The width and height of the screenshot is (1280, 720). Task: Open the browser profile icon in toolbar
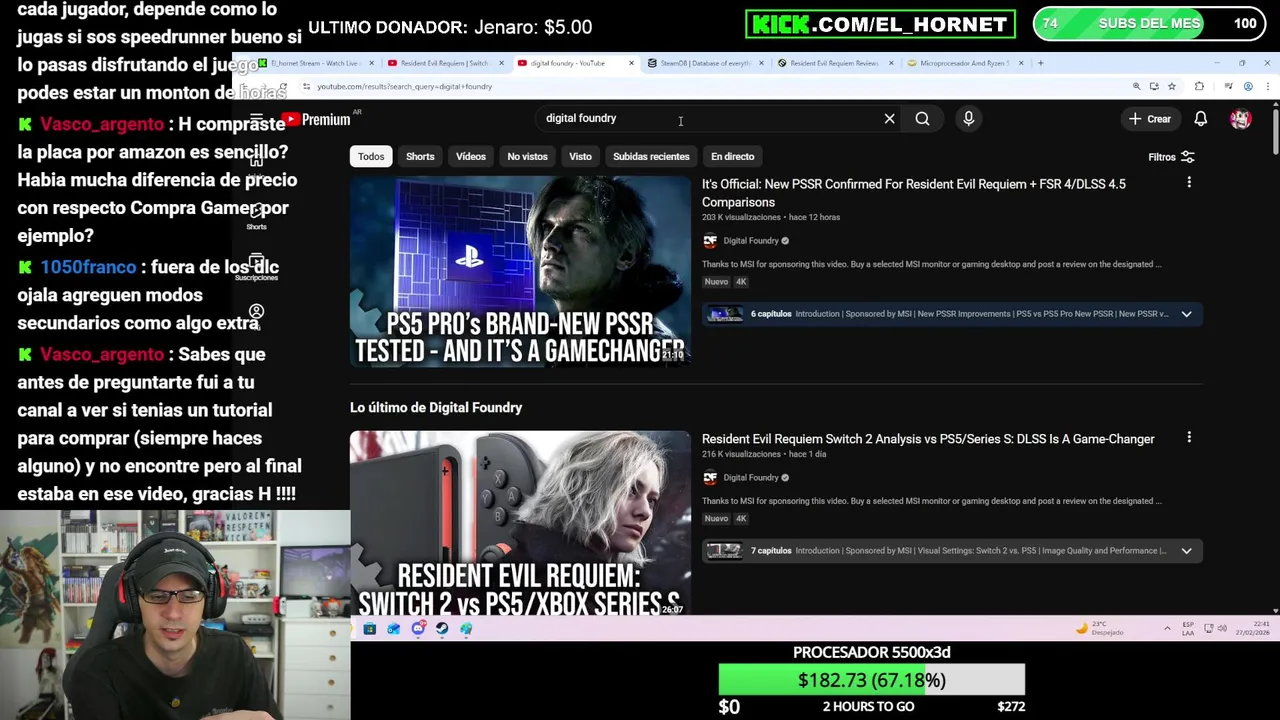[x=1248, y=87]
